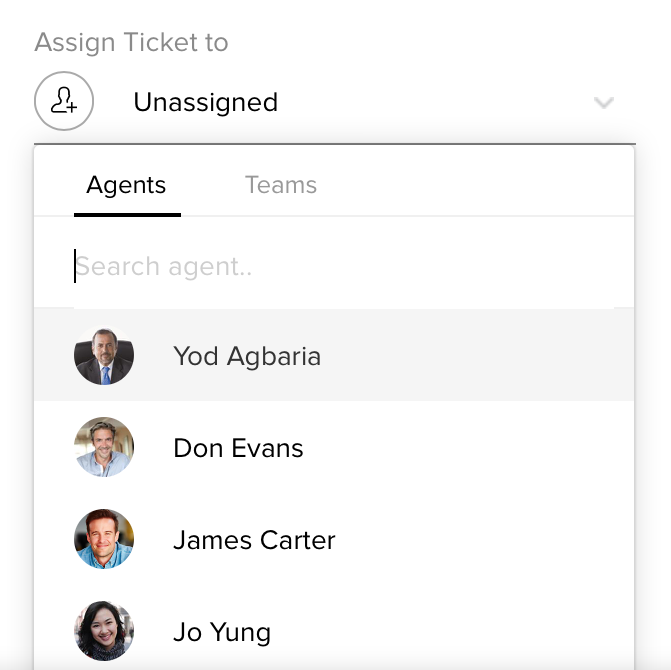Click the empty tab bar area beside Teams
Viewport: 671px width, 670px height.
[480, 185]
